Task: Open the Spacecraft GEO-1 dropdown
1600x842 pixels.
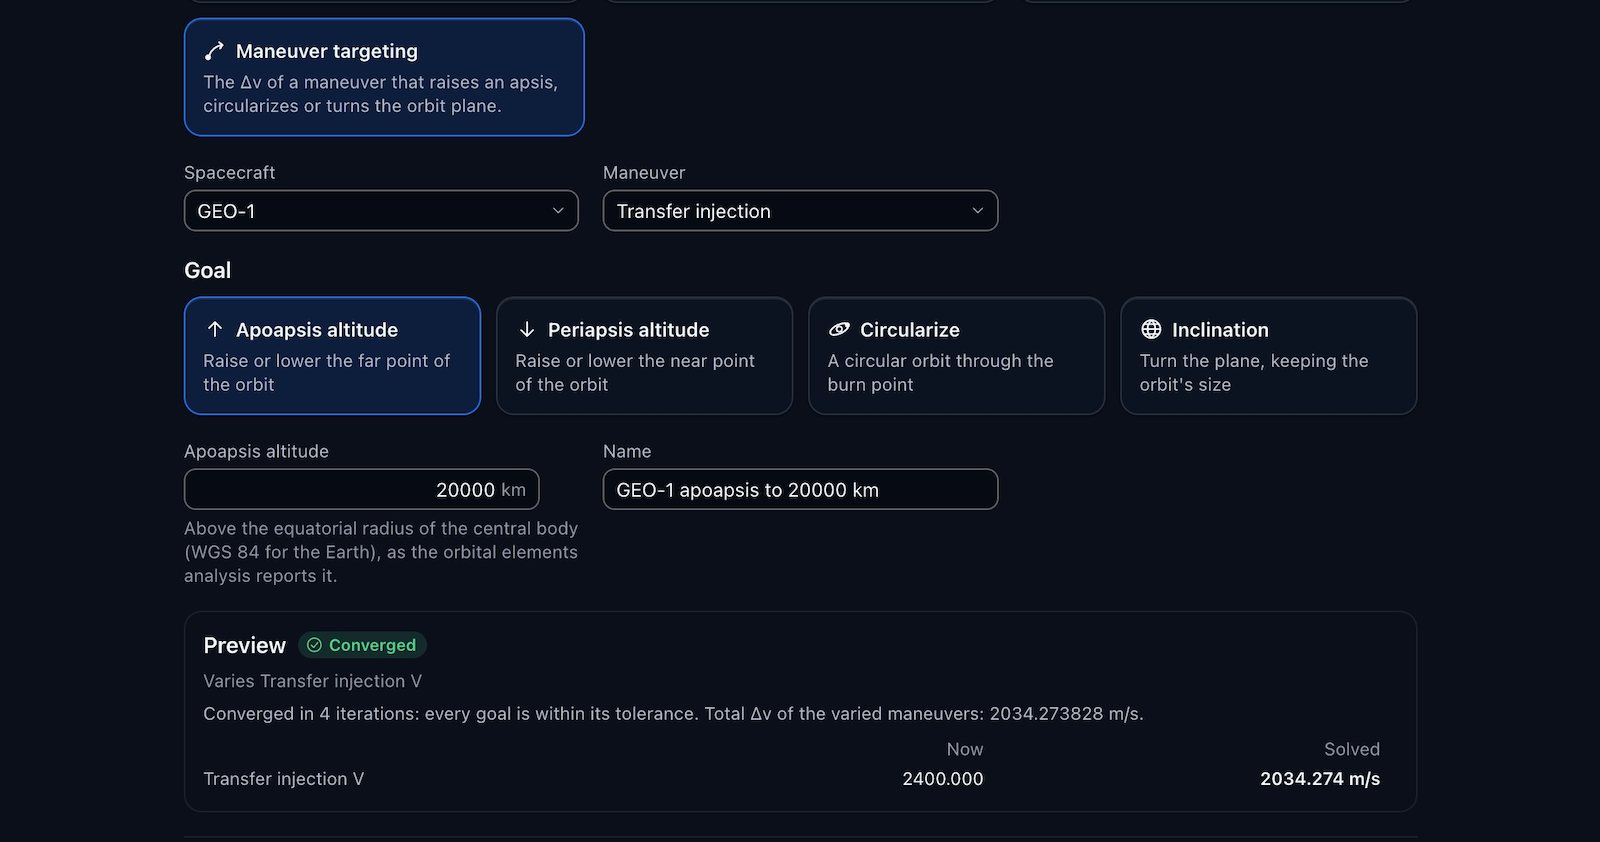Action: [381, 211]
